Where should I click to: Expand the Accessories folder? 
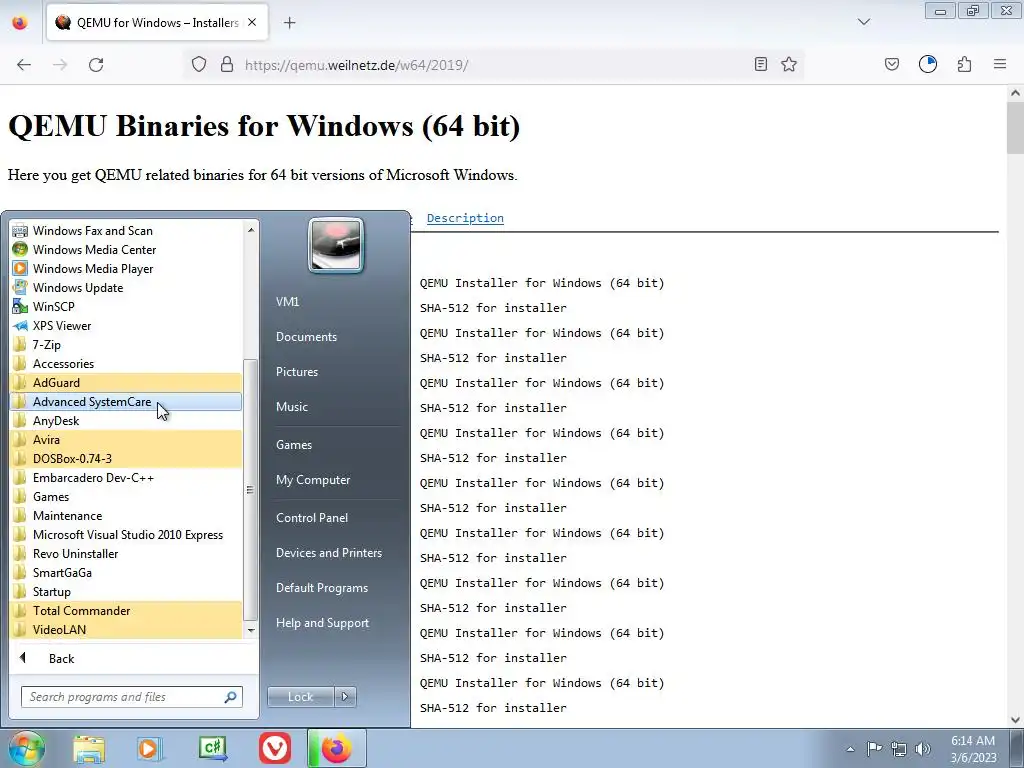pos(126,364)
